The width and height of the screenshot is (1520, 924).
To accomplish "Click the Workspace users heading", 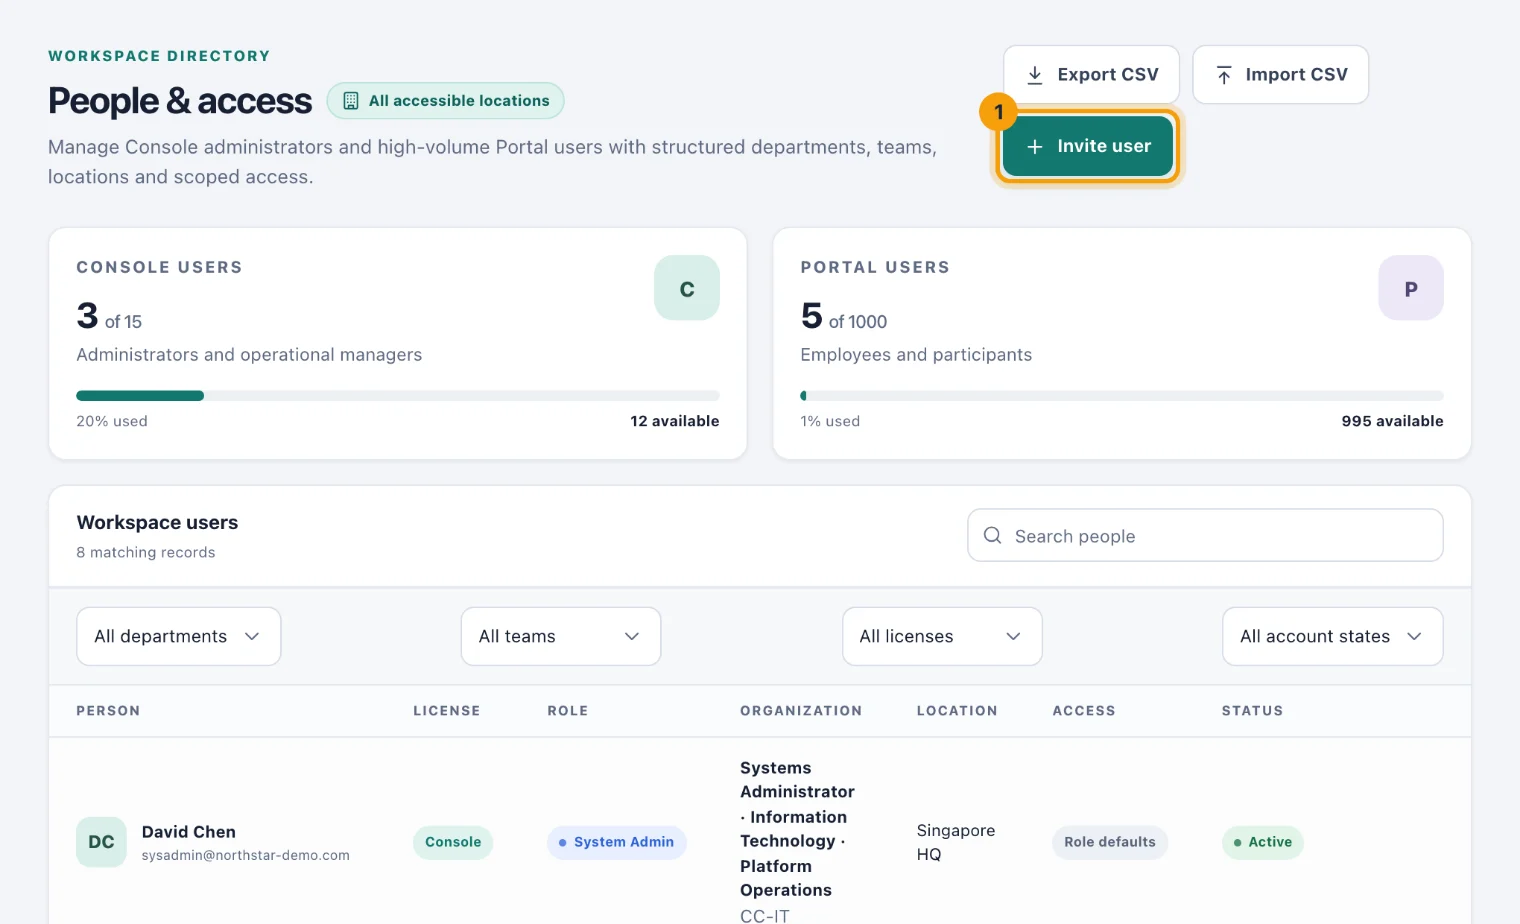I will click(x=157, y=522).
